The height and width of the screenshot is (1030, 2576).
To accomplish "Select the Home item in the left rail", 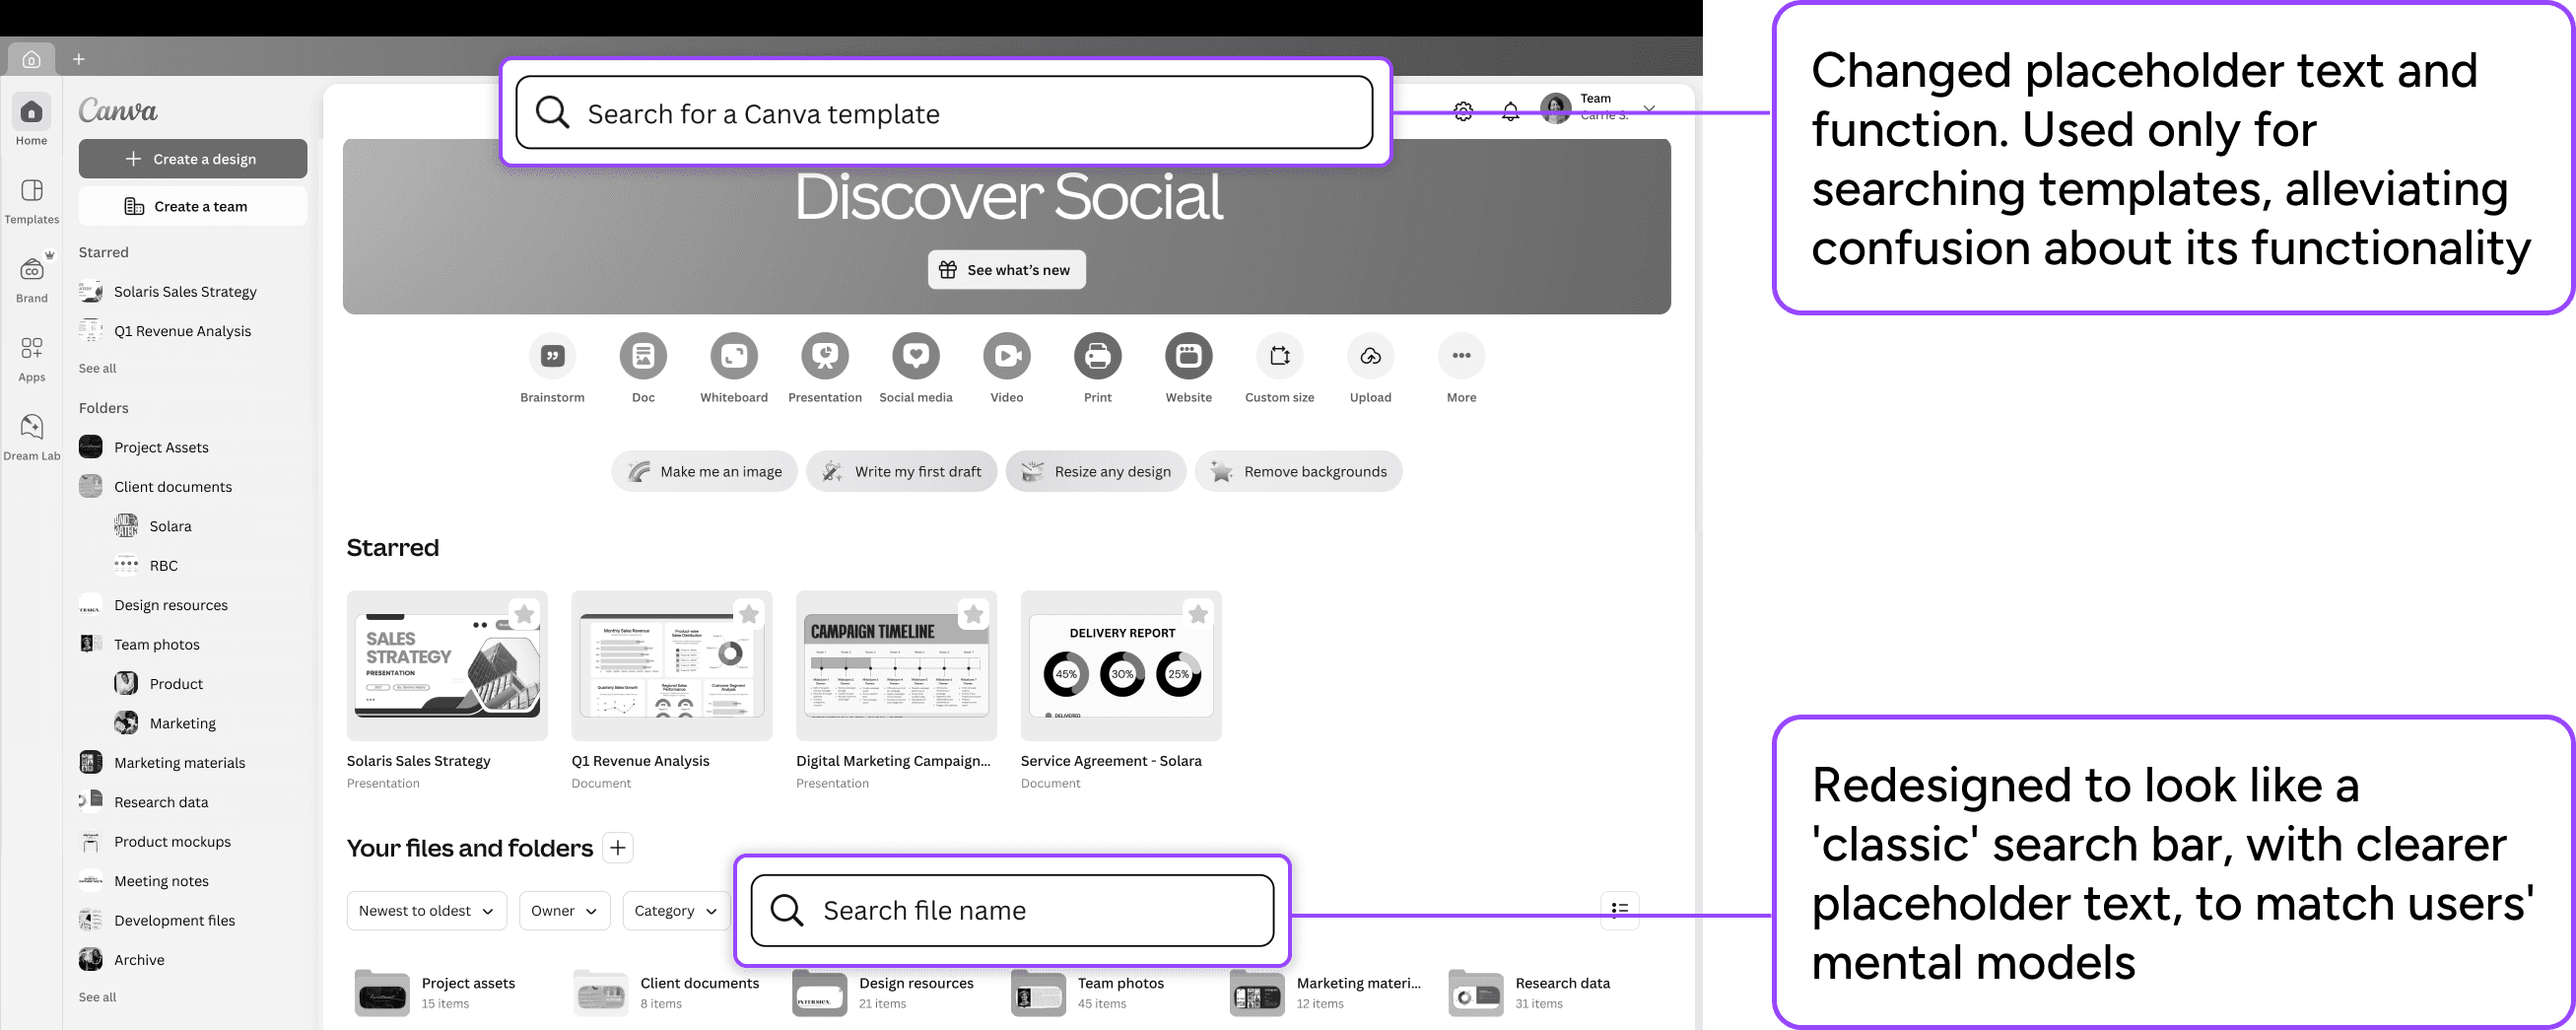I will click(x=32, y=121).
